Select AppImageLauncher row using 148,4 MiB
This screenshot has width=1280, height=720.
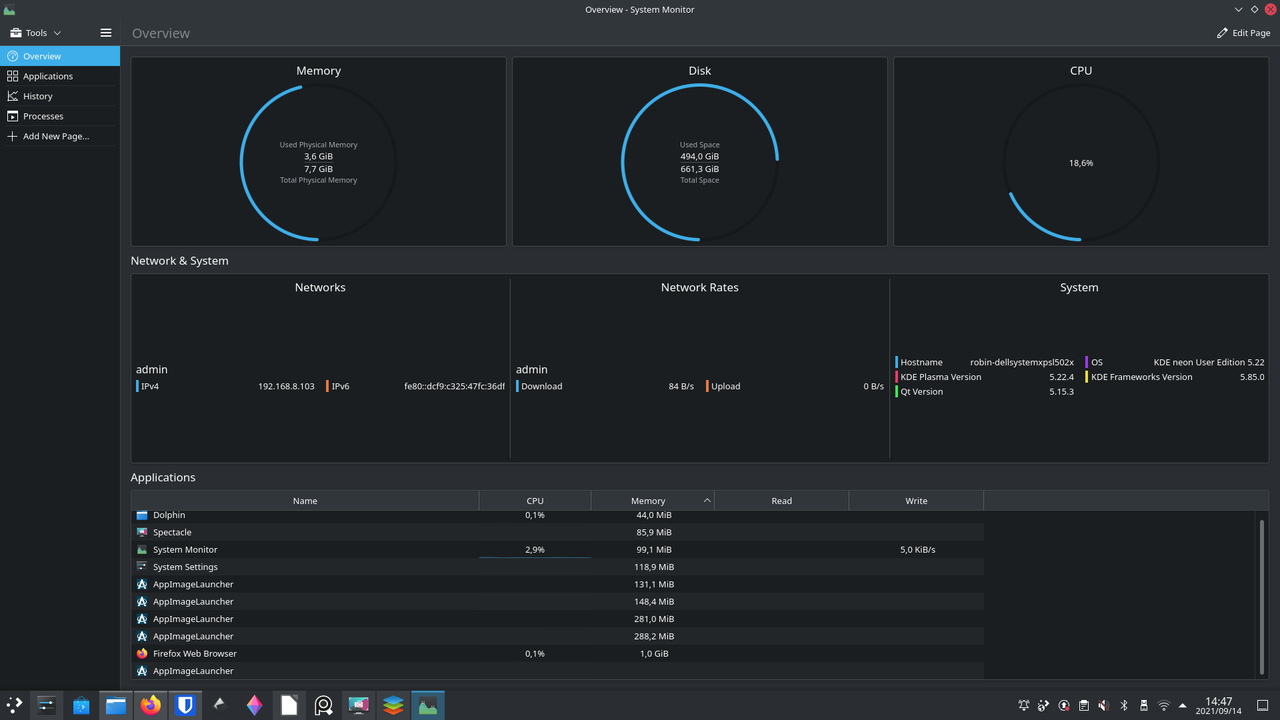(x=557, y=601)
